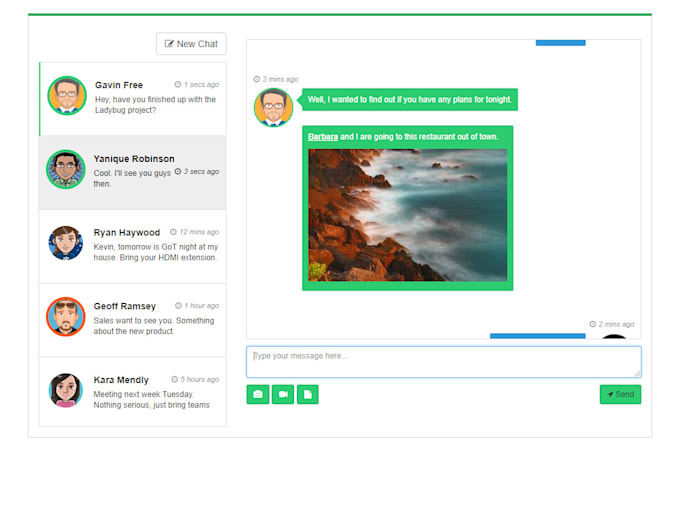Open Kara Mendly conversation

133,392
